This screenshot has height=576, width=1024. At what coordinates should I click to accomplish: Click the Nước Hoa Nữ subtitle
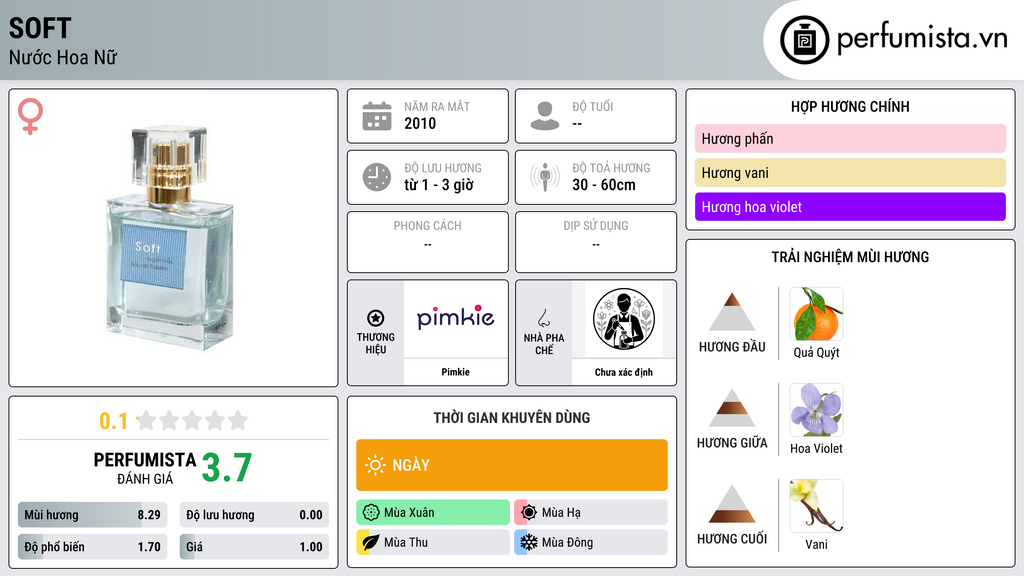[x=63, y=57]
